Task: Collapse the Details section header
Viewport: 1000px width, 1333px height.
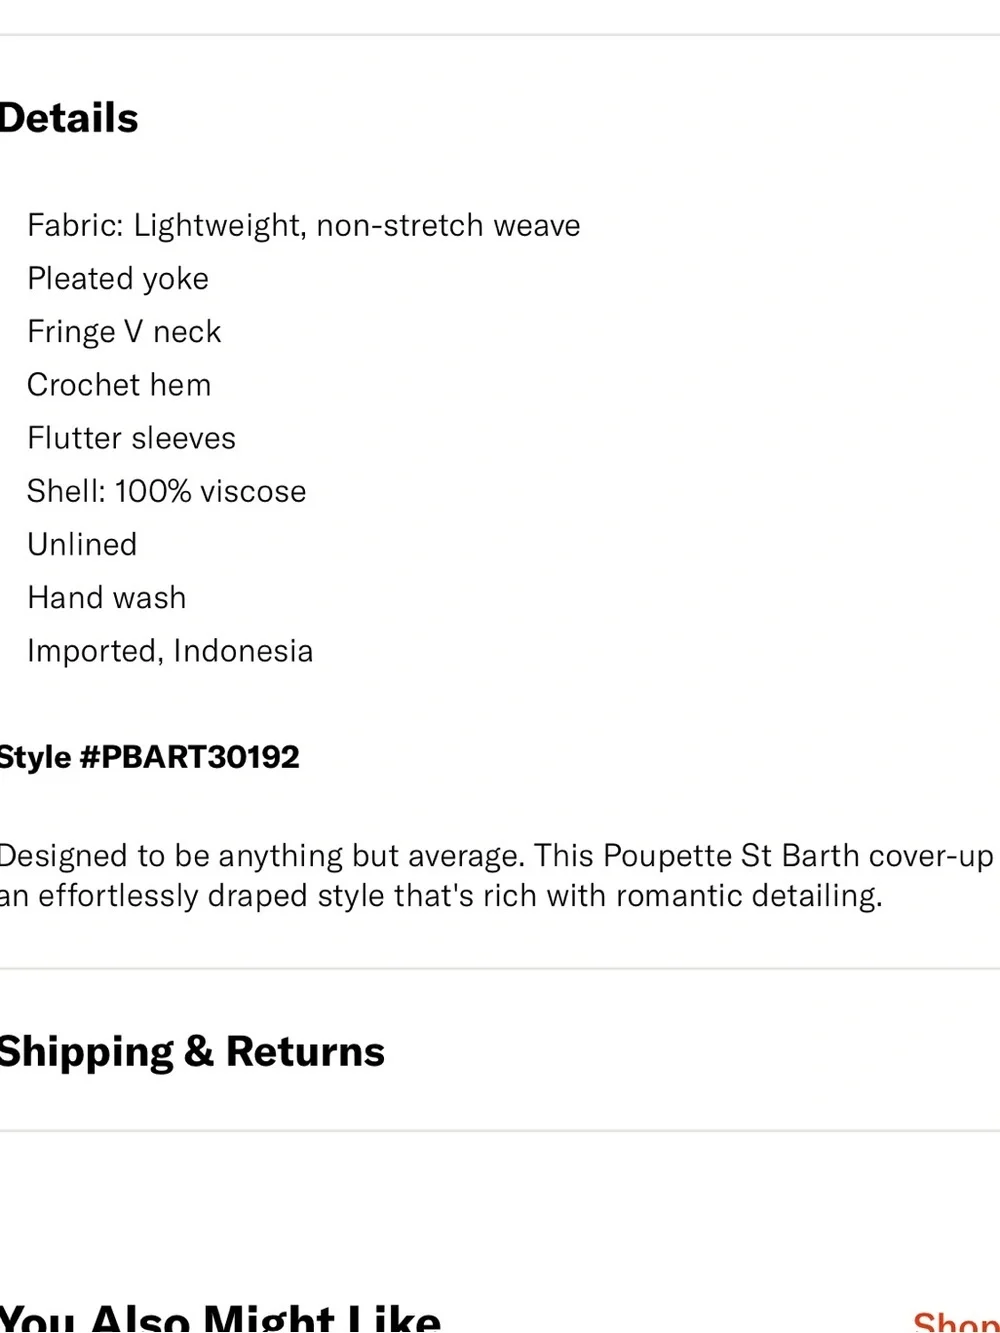Action: click(500, 118)
